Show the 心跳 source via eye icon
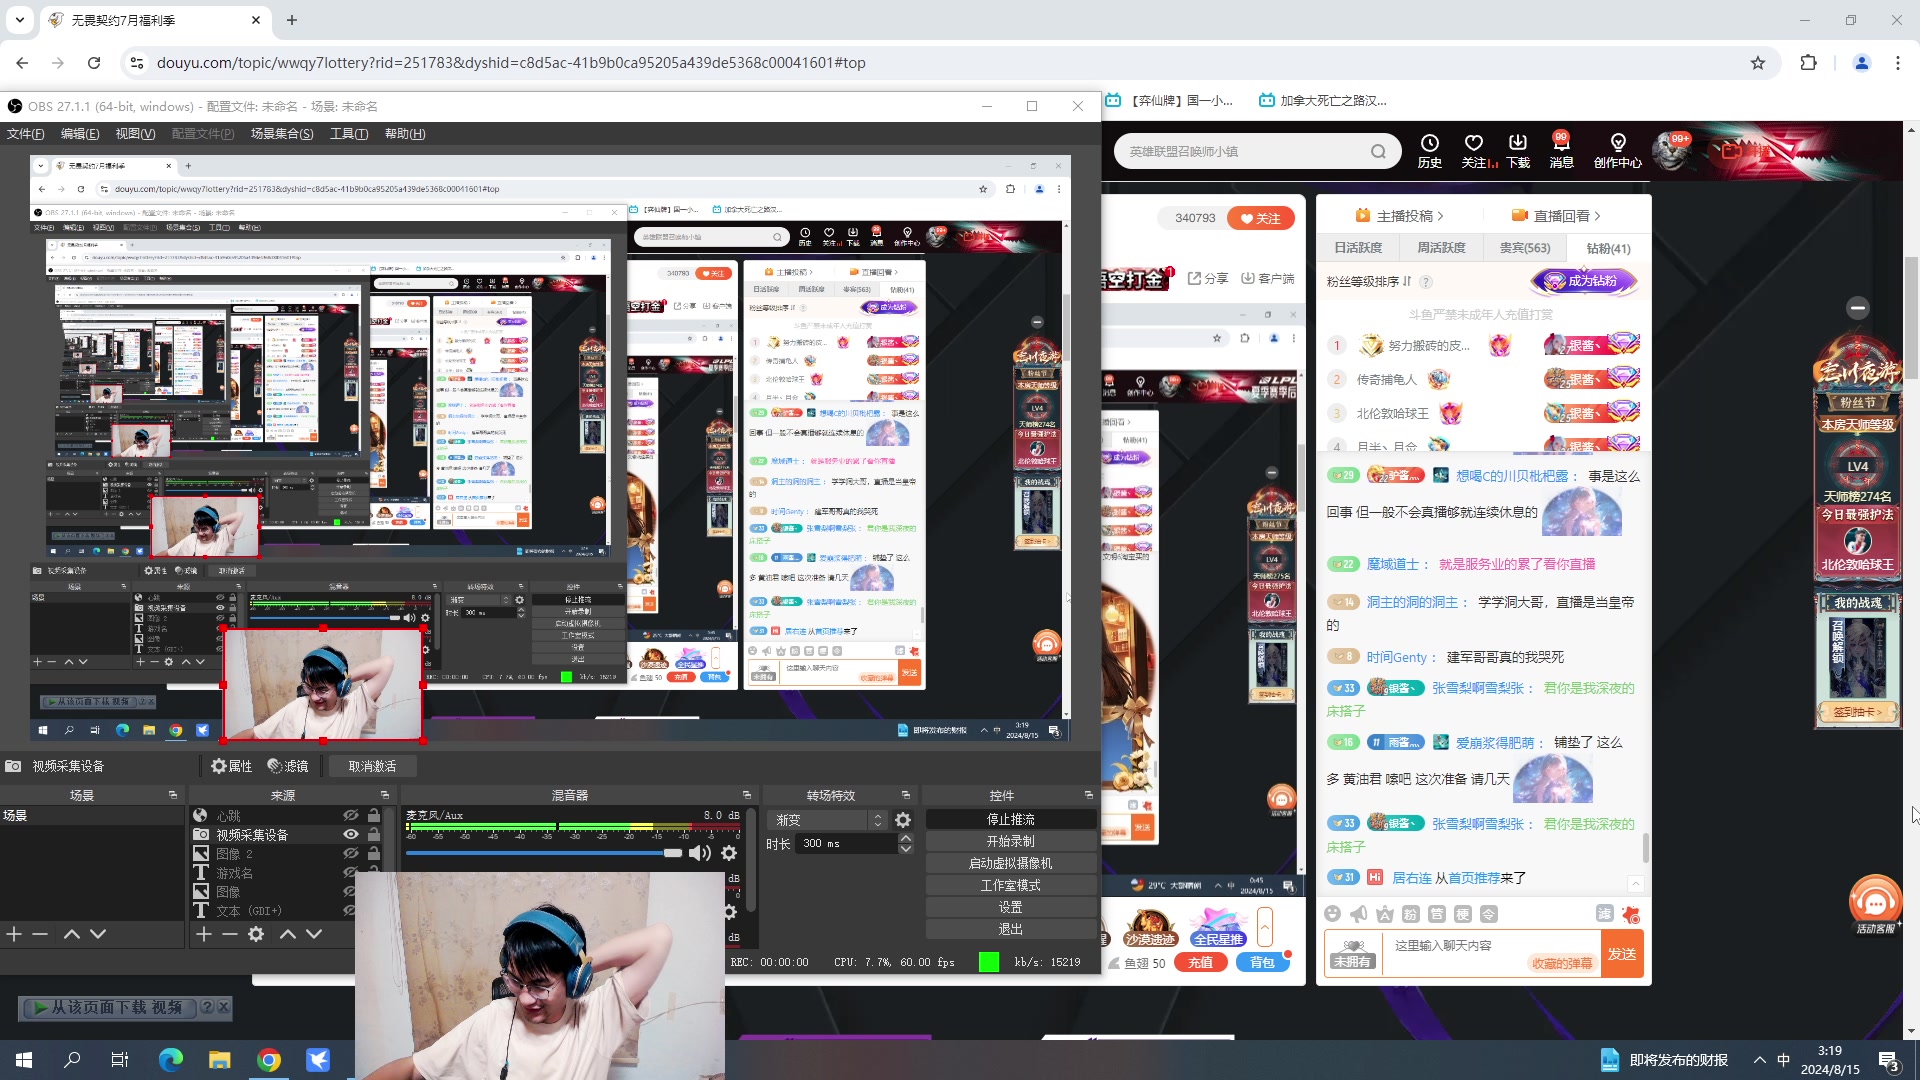The image size is (1920, 1080). pos(351,816)
